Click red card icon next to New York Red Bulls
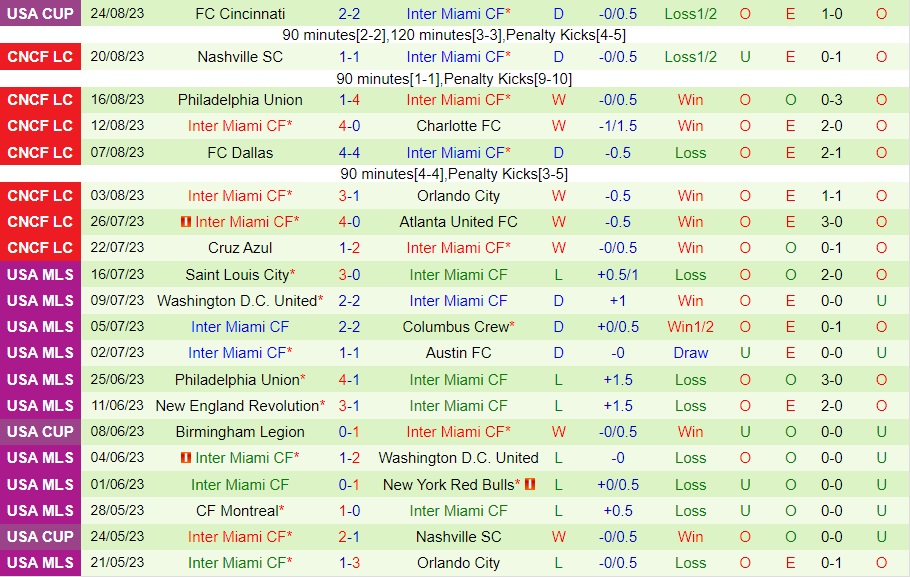The height and width of the screenshot is (577, 910). (x=529, y=484)
